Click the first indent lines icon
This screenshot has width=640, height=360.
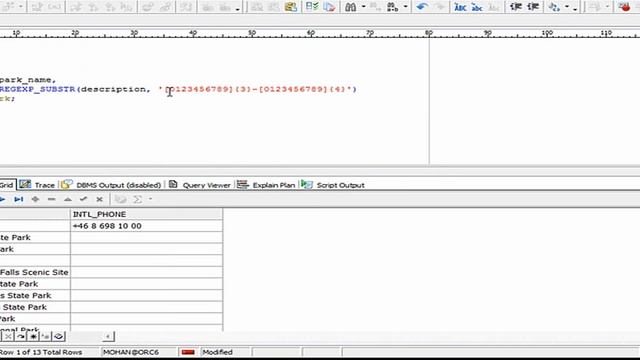516,7
